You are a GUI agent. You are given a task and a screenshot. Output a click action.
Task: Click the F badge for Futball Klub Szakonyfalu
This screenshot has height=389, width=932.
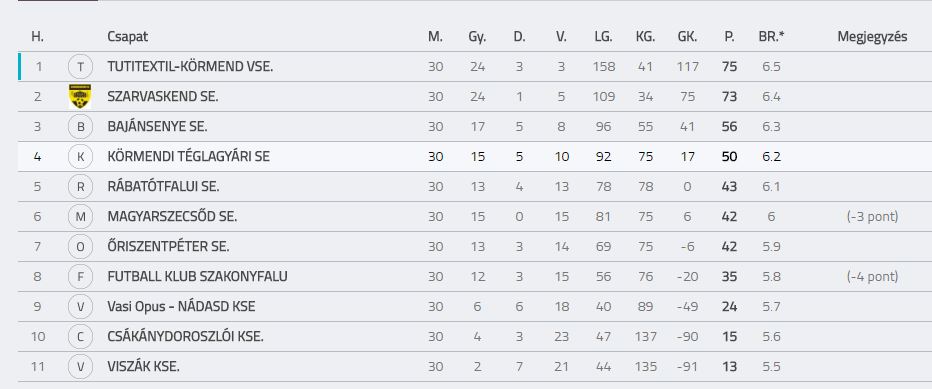coord(80,277)
